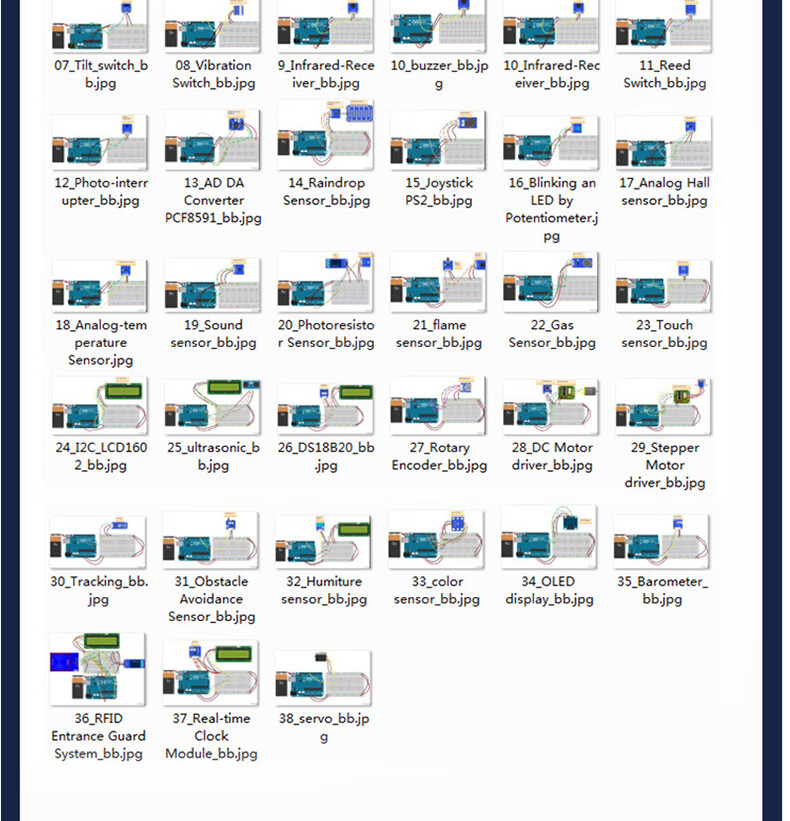Select the 21_flame sensor_bb.jpg thumbnail

[438, 282]
